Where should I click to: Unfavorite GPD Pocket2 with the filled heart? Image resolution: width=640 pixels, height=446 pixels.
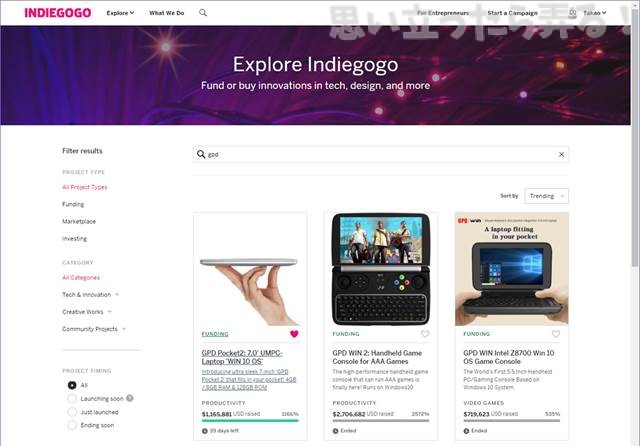tap(294, 334)
